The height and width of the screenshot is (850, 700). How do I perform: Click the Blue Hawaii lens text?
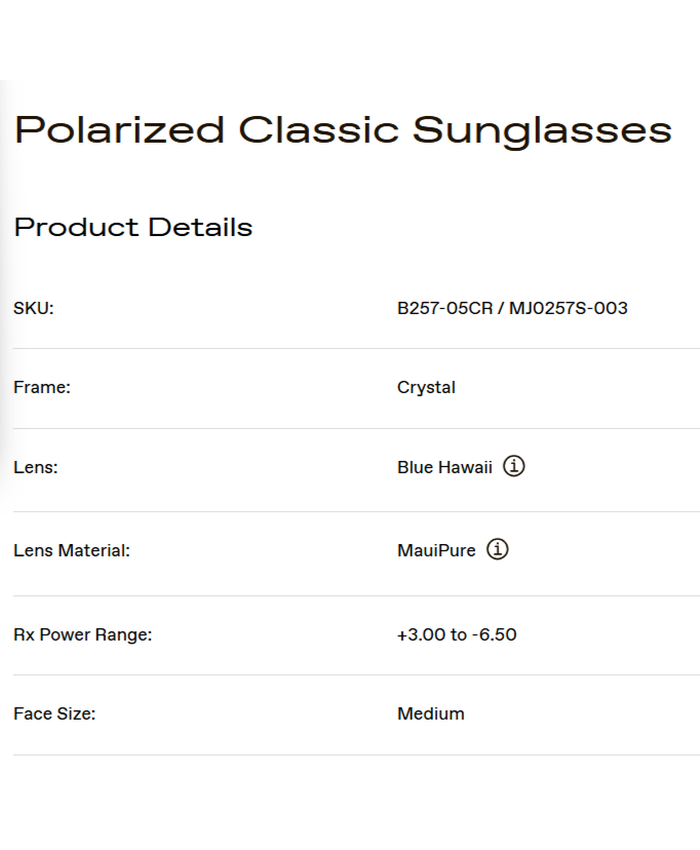pos(444,467)
